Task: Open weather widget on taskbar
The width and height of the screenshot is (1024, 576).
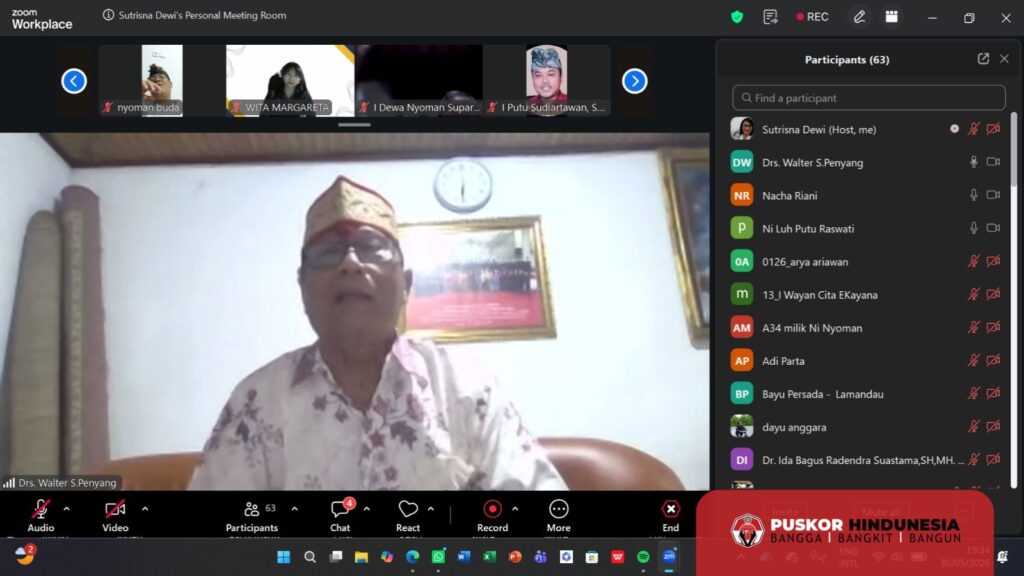Action: (25, 555)
